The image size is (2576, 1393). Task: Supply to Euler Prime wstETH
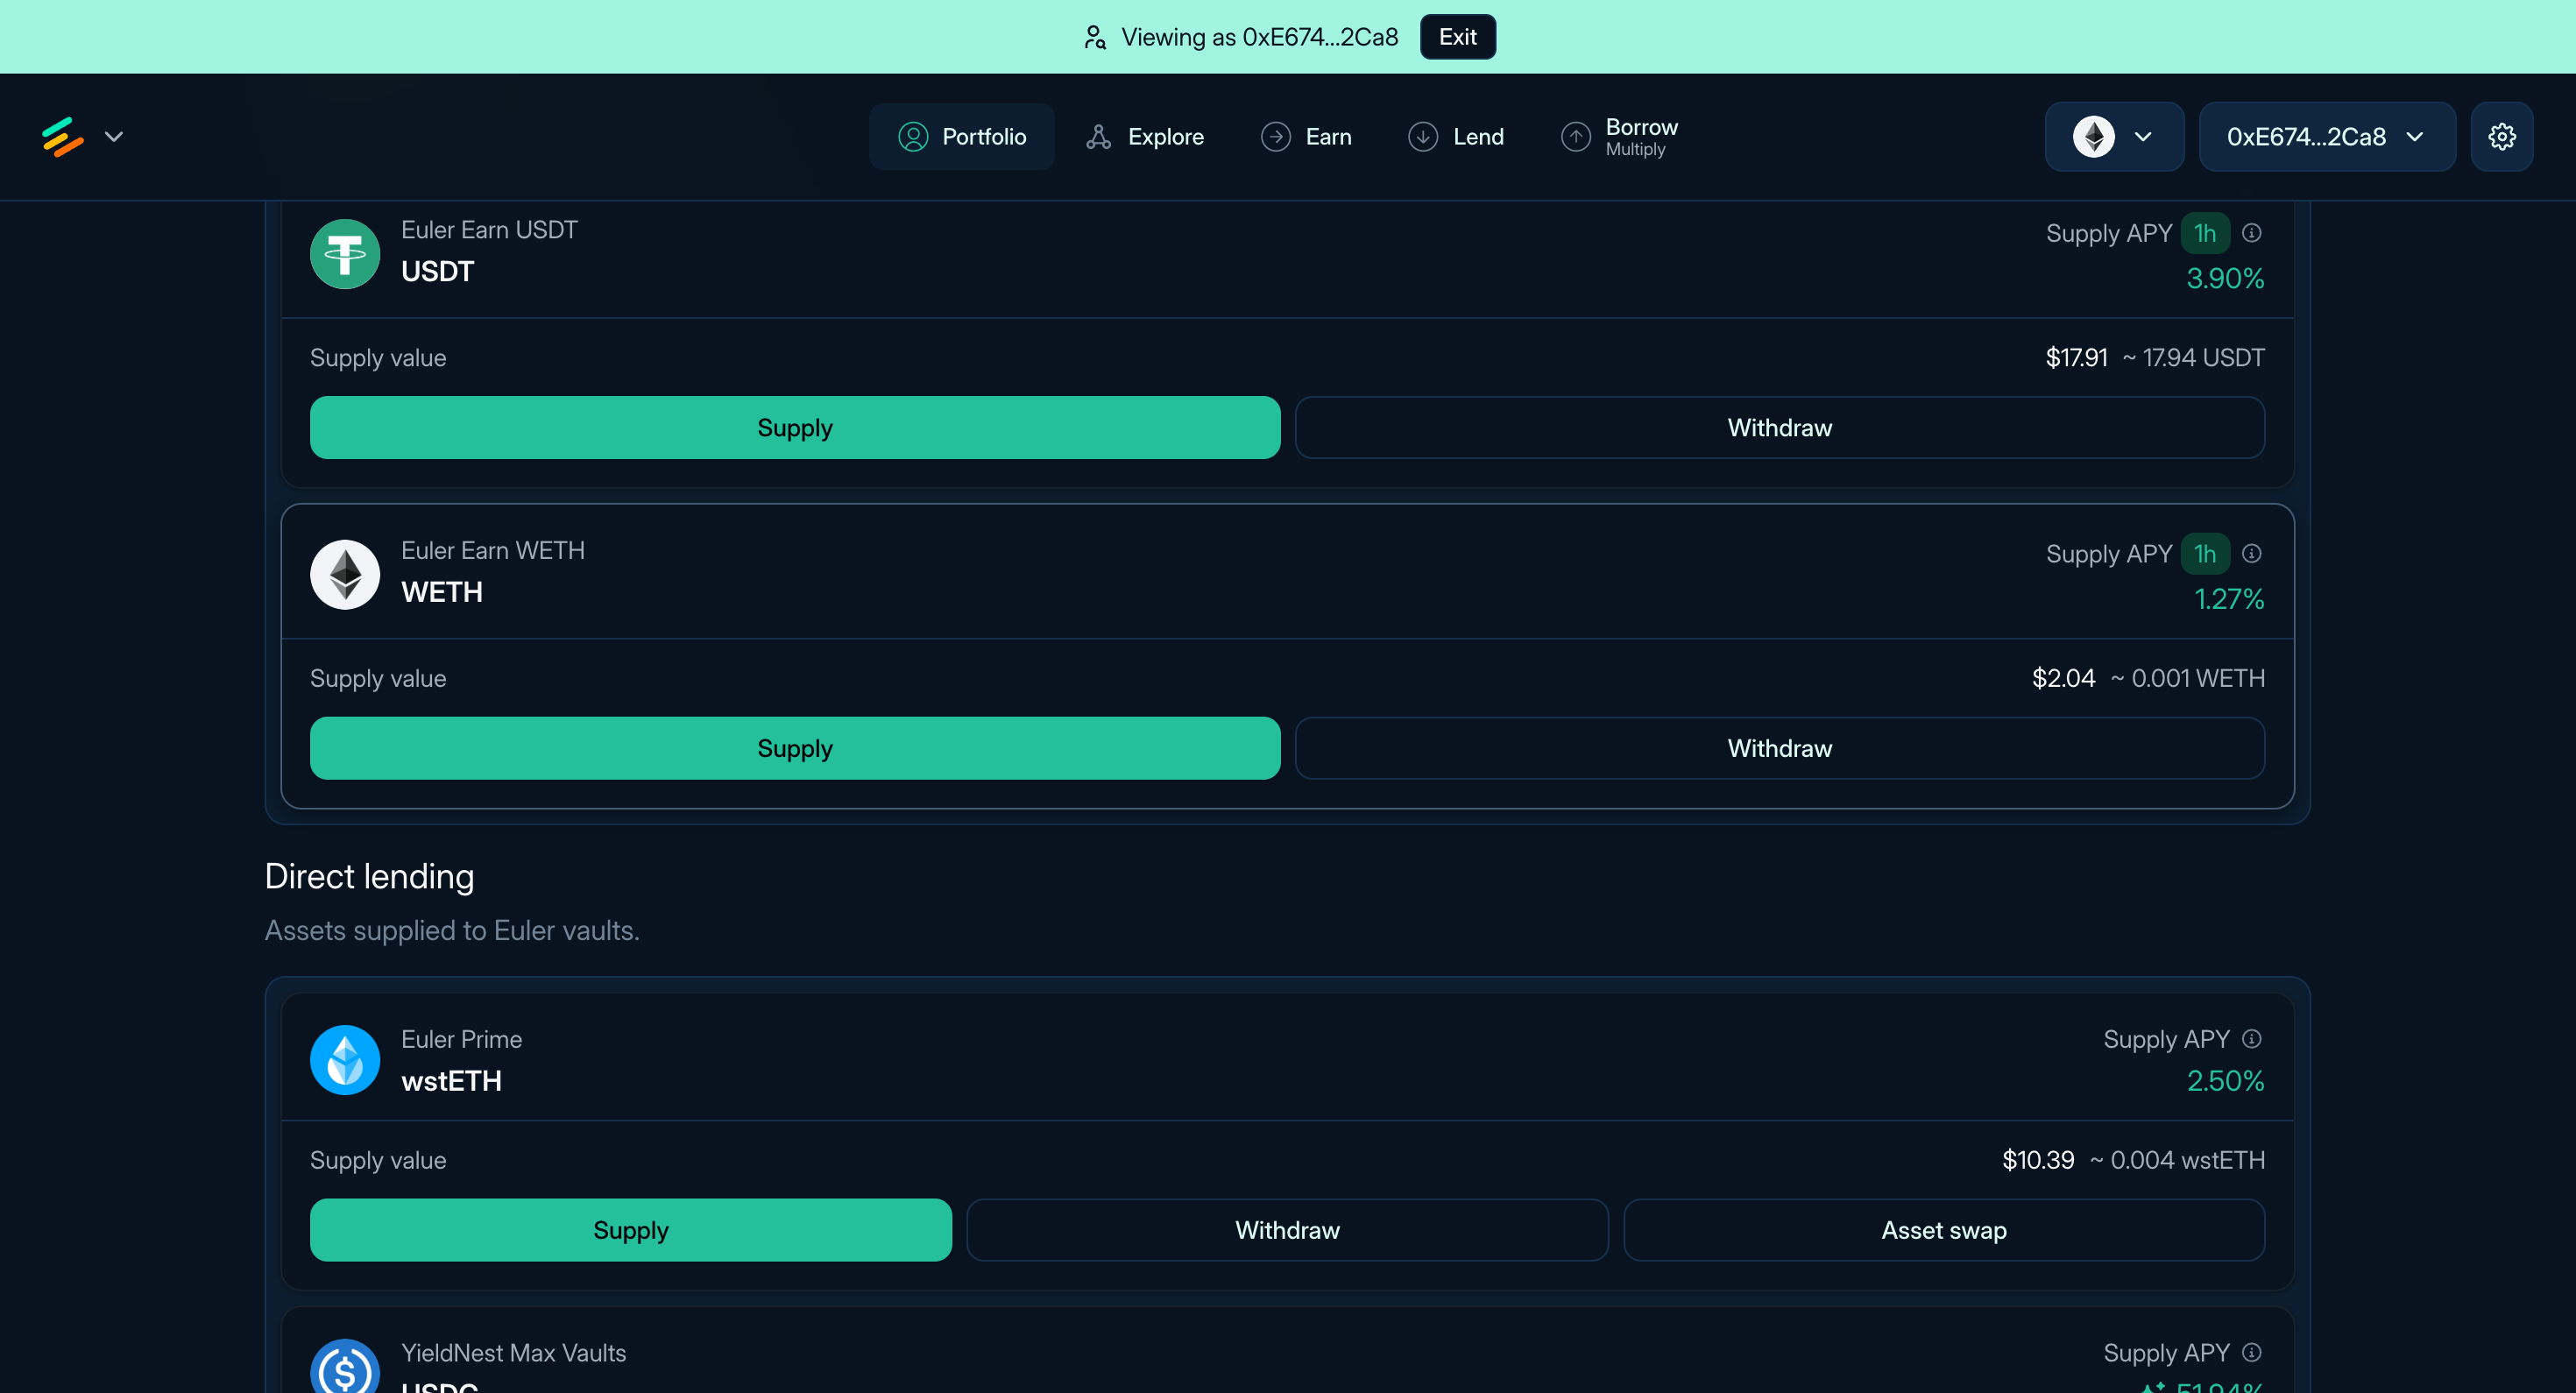coord(631,1231)
